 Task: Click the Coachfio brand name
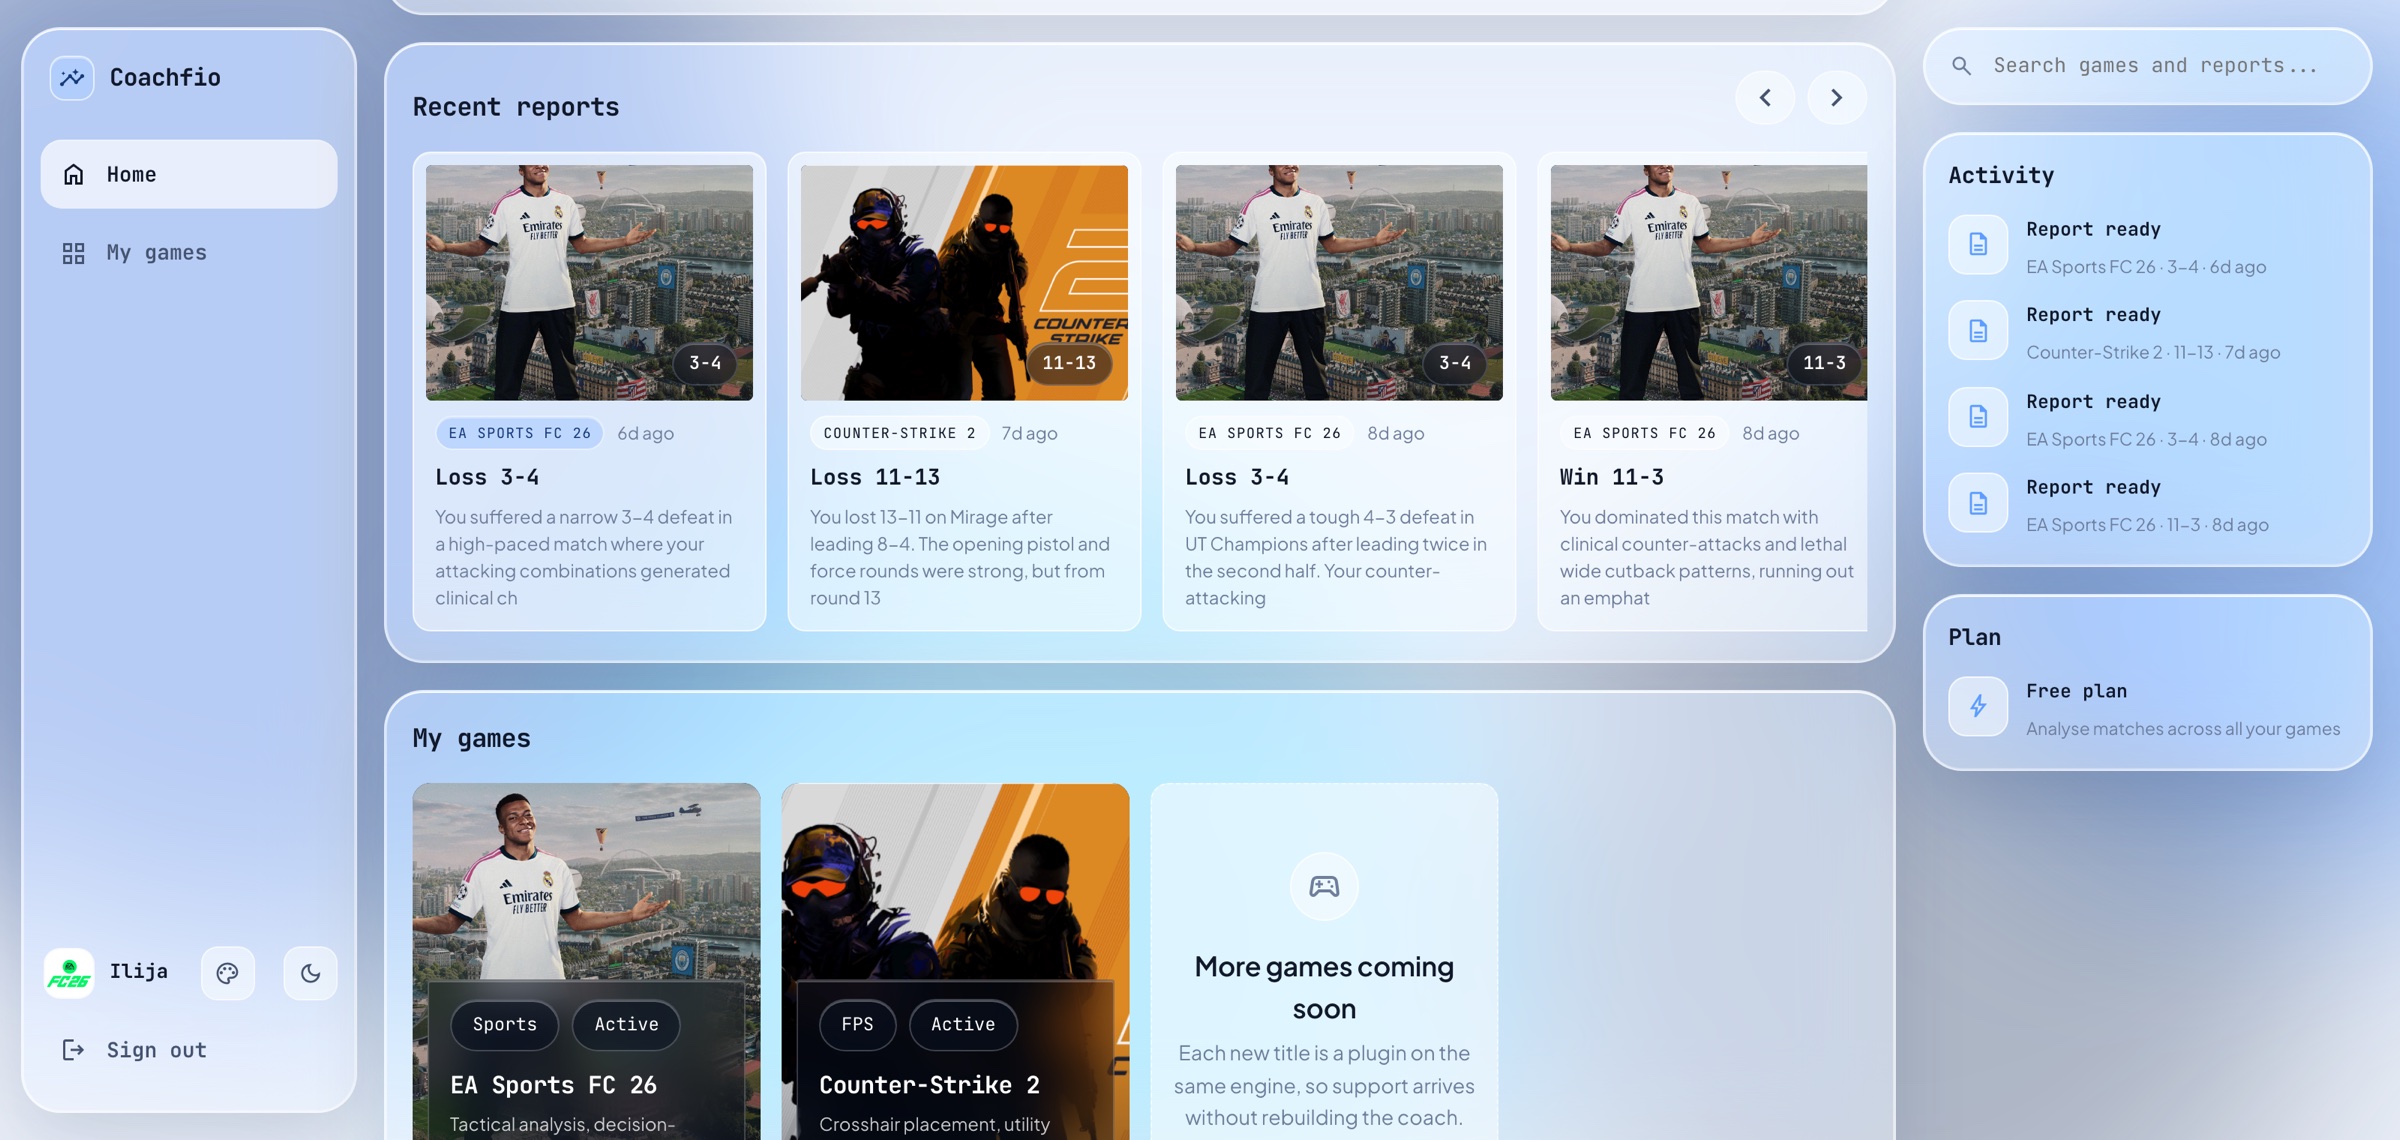tap(165, 77)
